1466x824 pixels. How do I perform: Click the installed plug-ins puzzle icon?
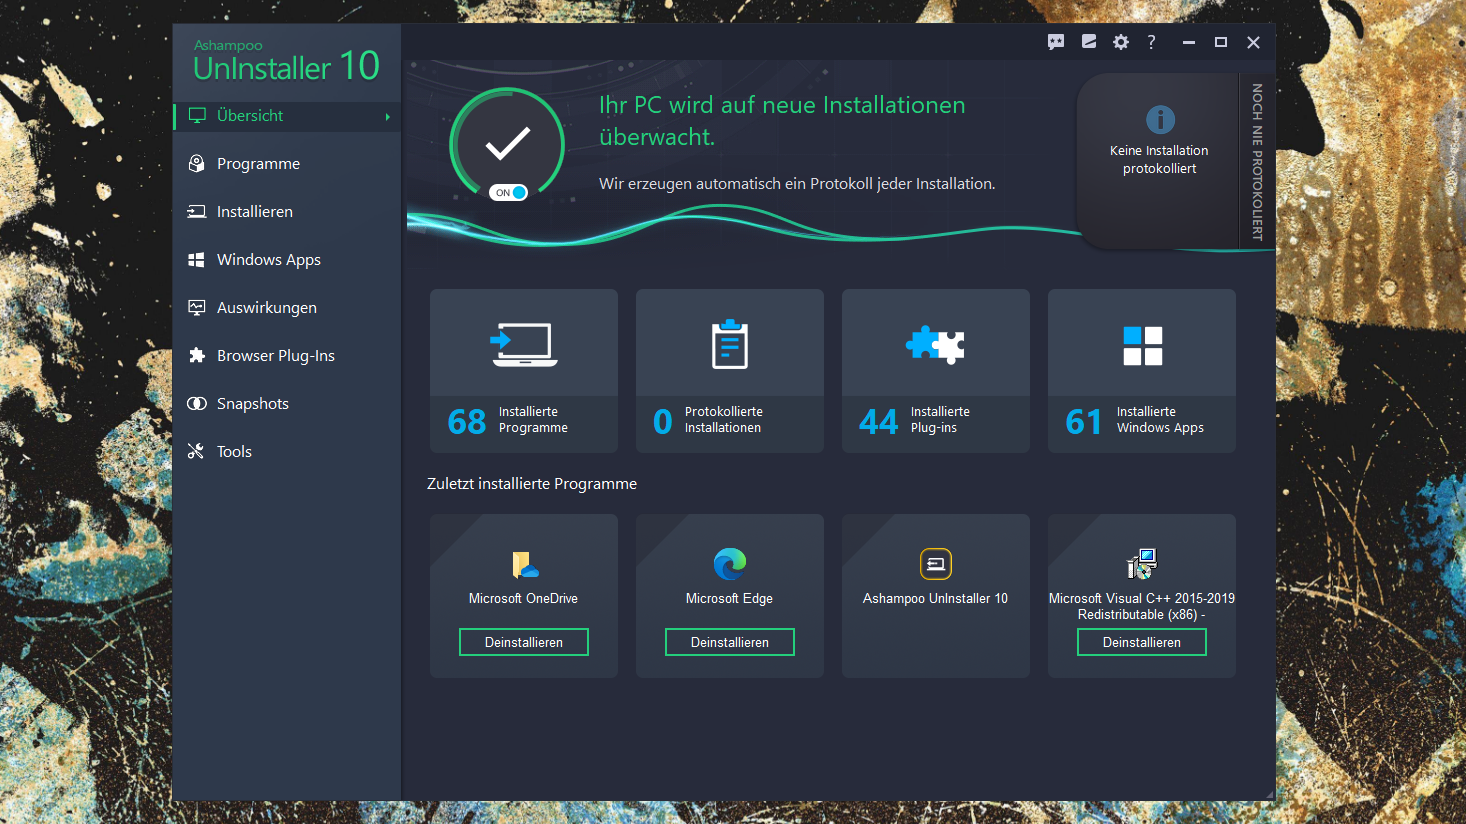(936, 345)
